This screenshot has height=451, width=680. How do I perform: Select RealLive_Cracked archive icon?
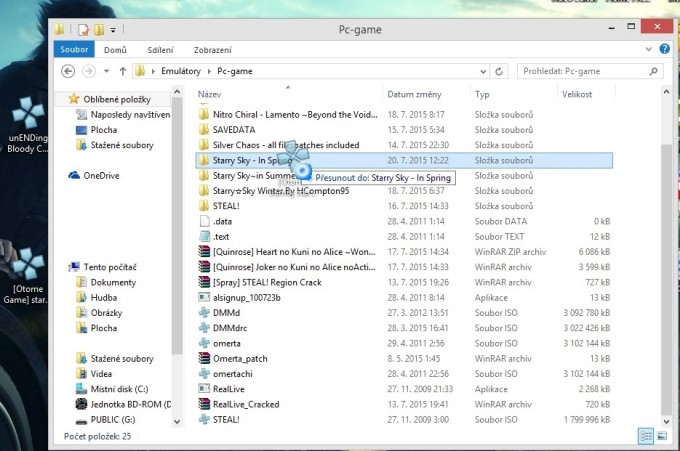204,404
